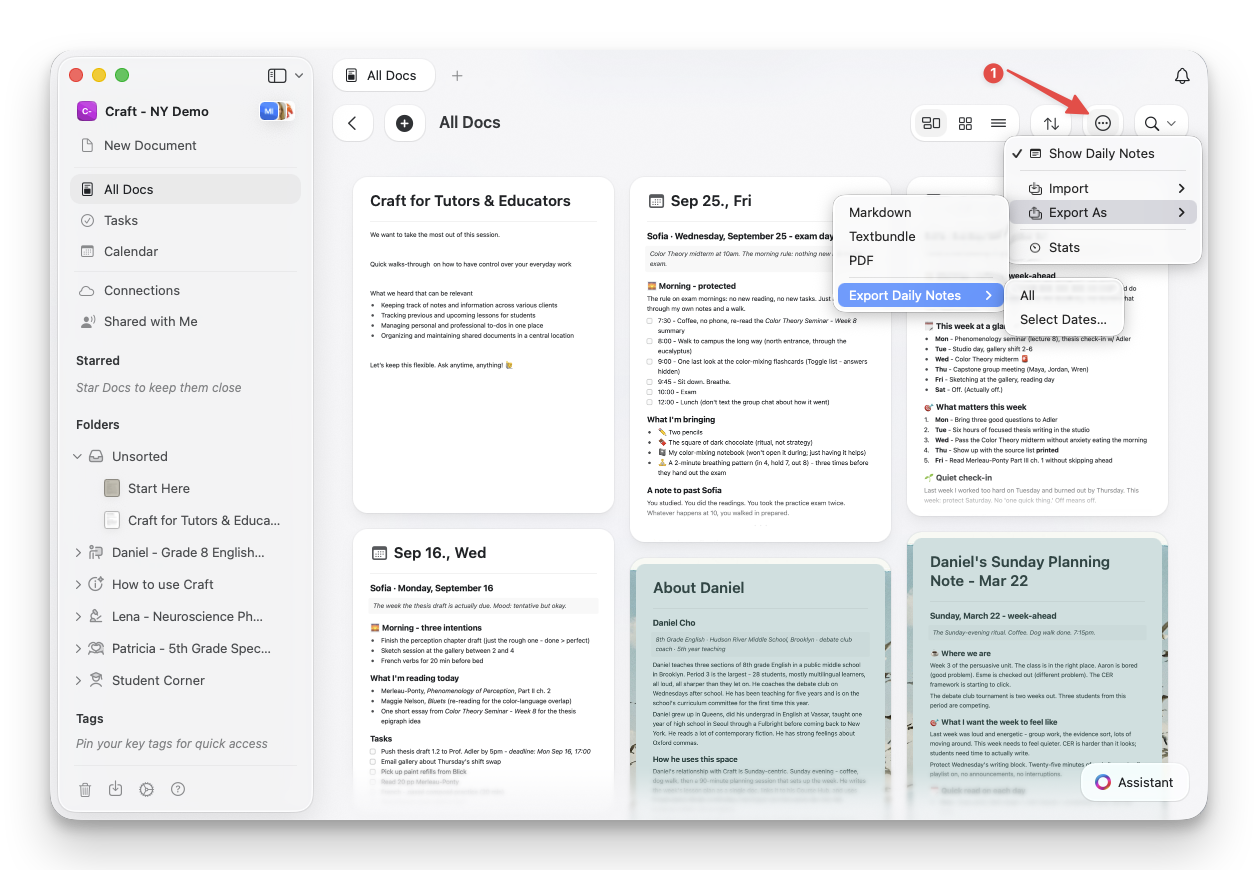The image size is (1258, 870).
Task: Open the search button
Action: (x=1152, y=123)
